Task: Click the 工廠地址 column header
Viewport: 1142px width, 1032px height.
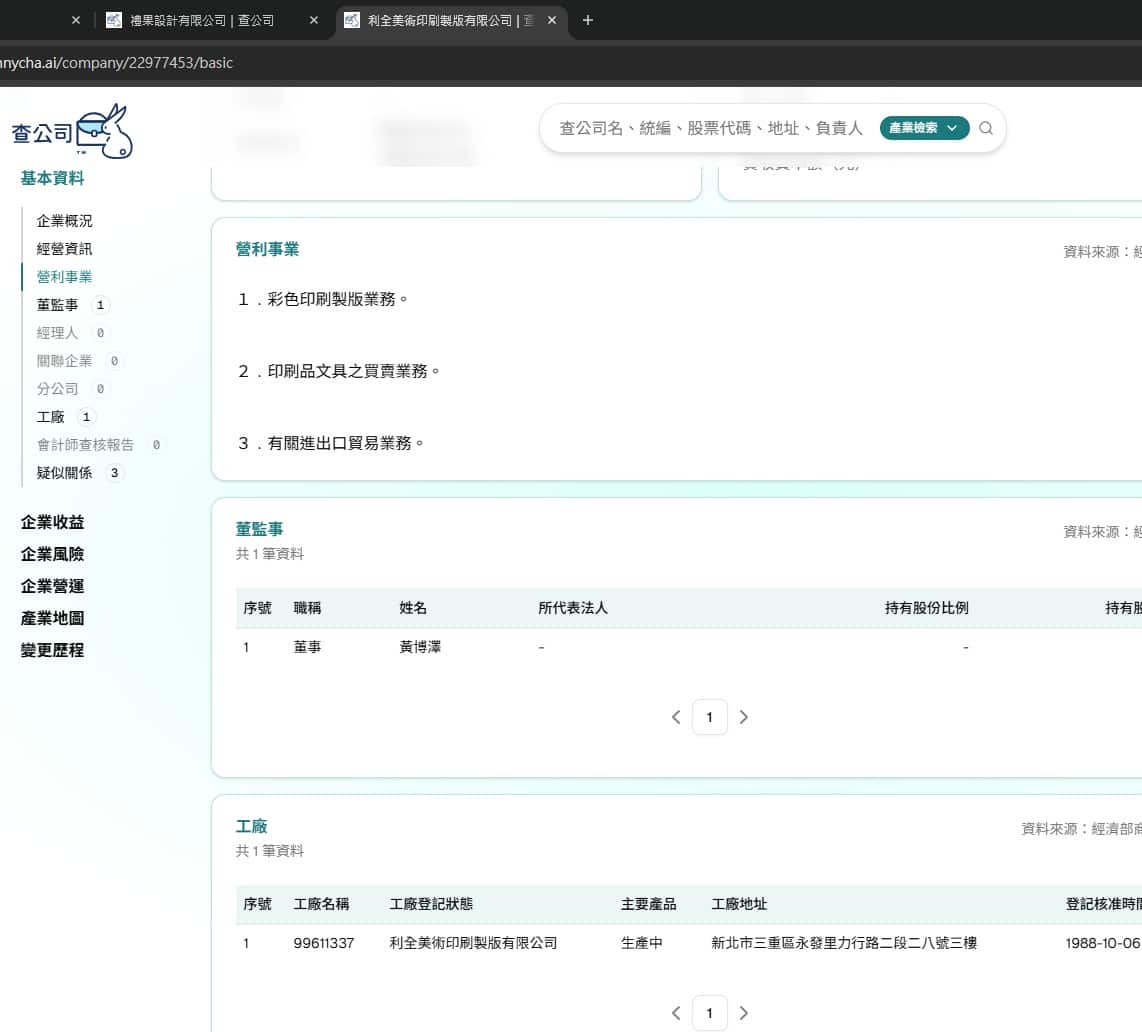Action: pos(739,904)
